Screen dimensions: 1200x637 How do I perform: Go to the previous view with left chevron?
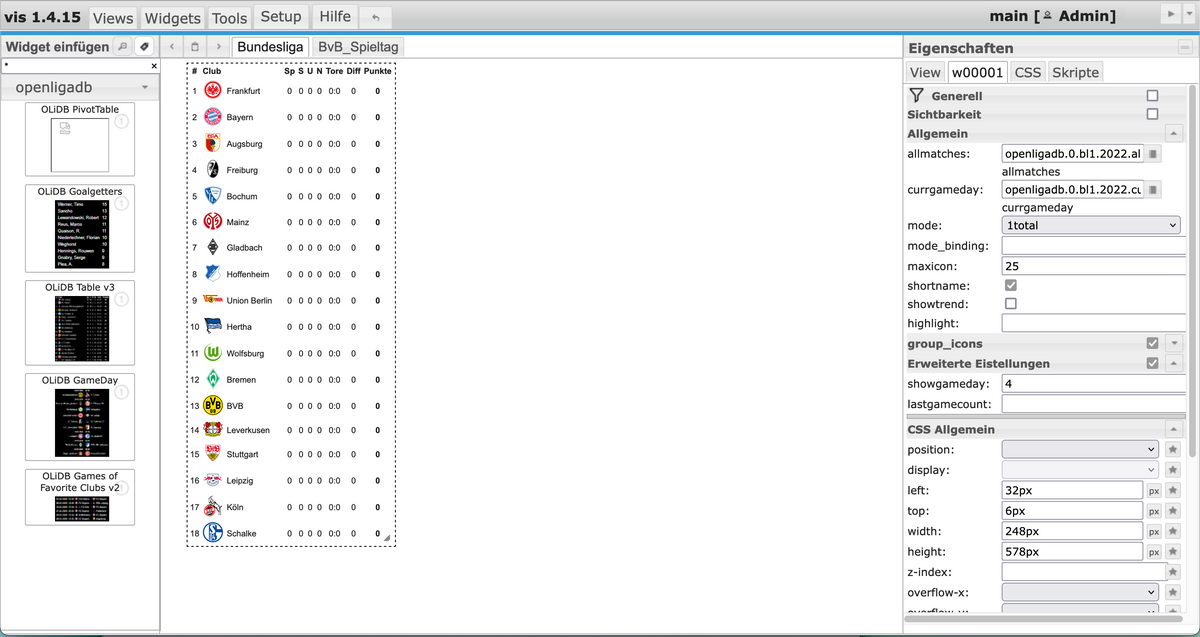pos(172,47)
